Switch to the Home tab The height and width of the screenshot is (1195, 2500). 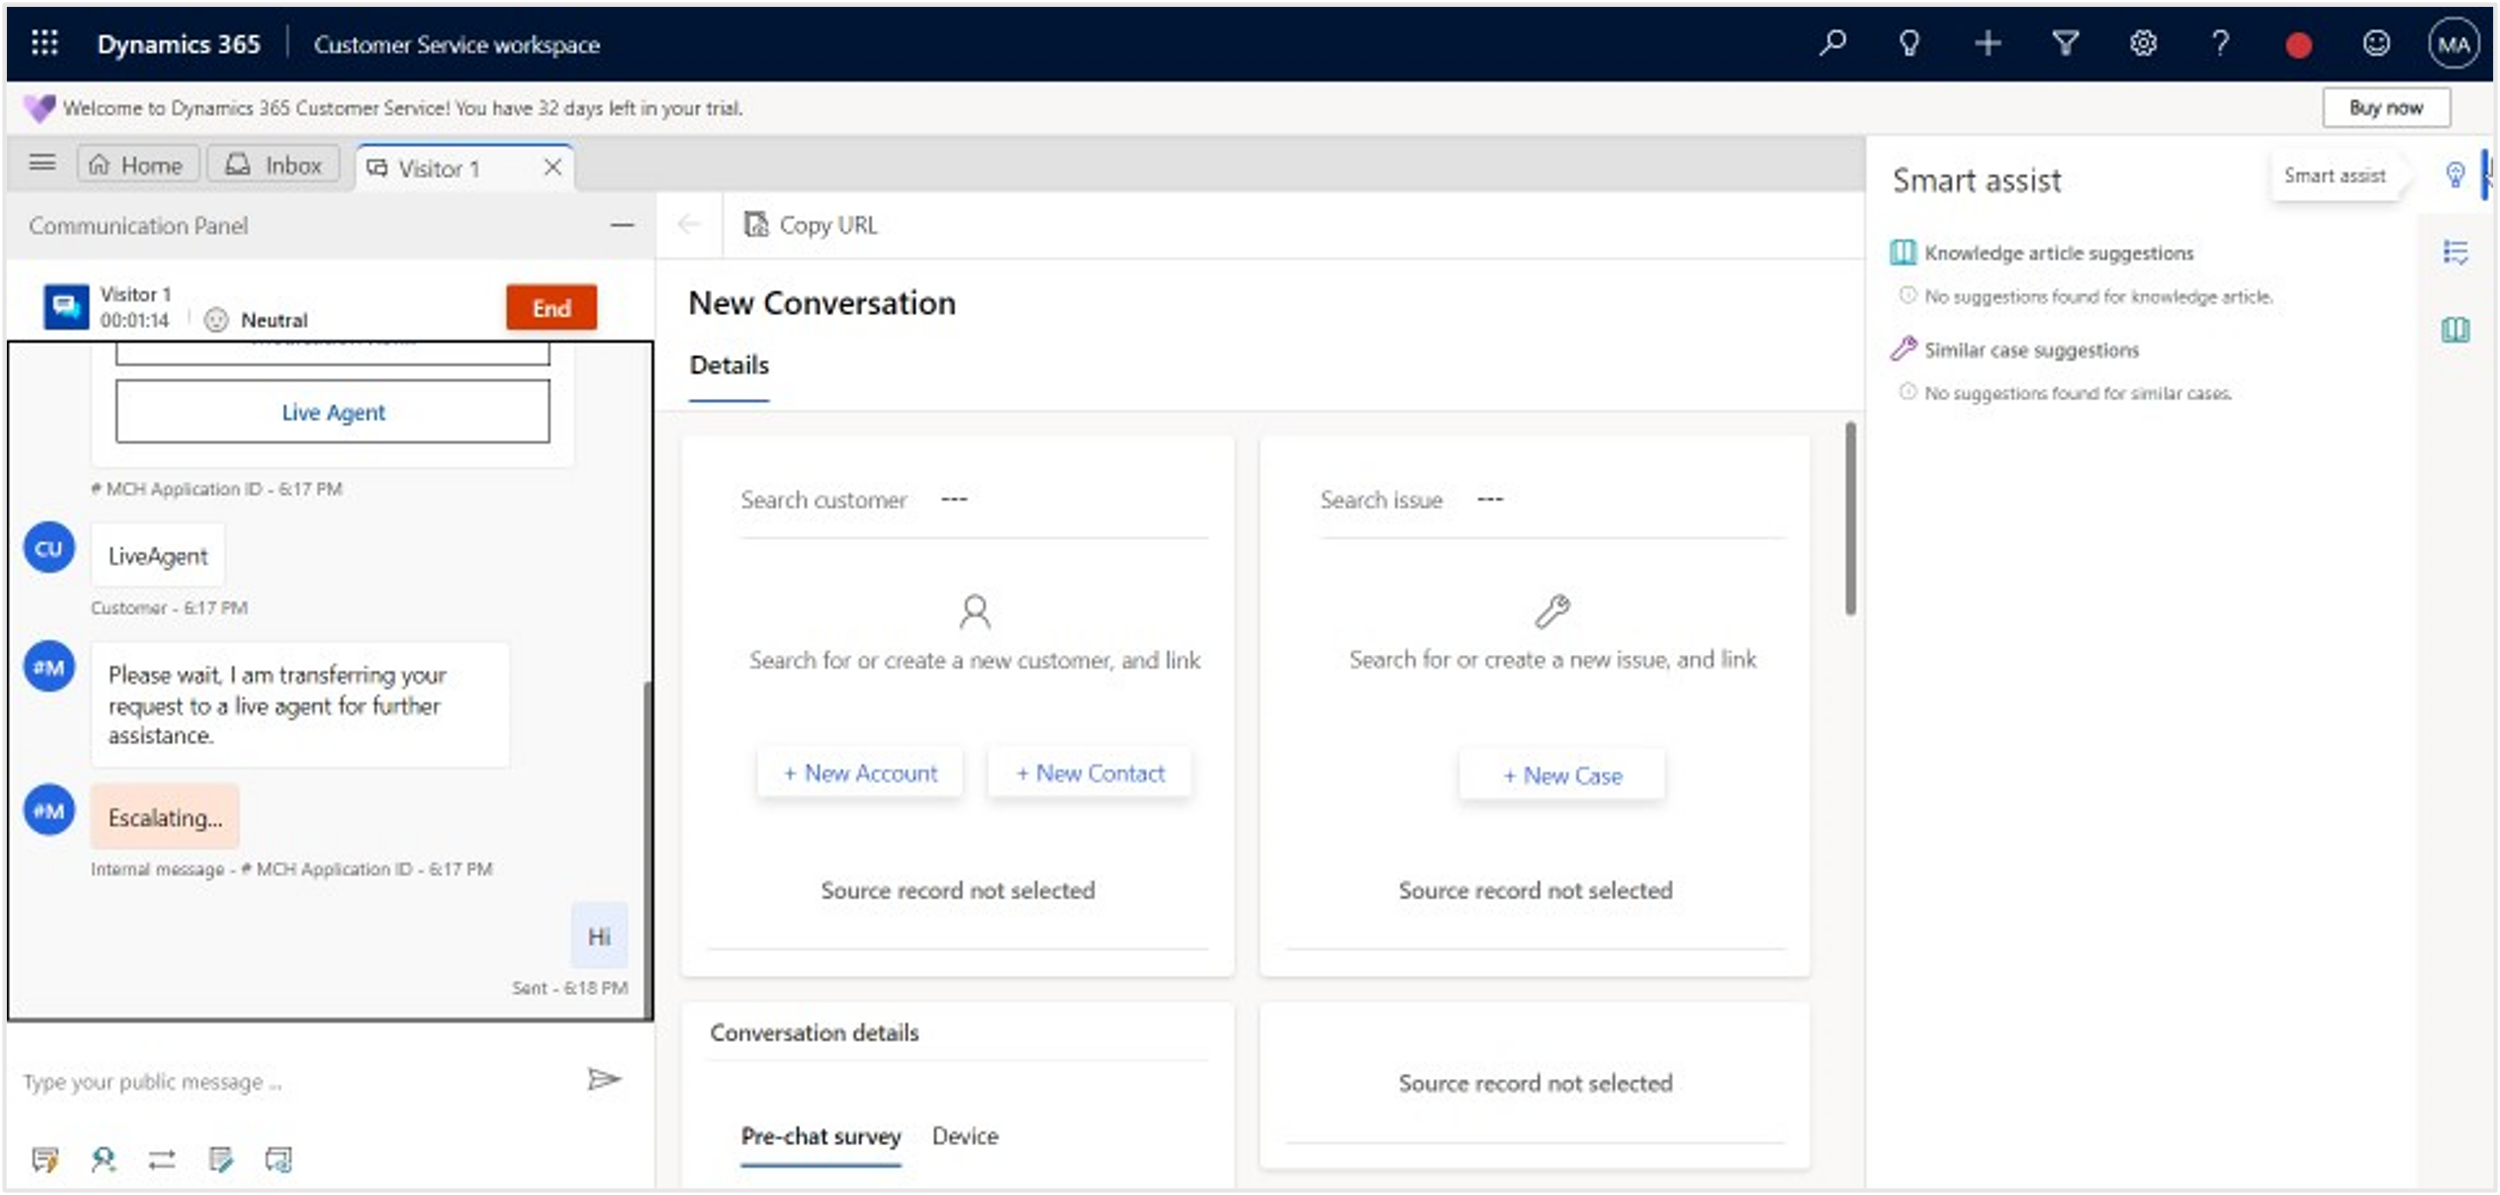coord(137,165)
